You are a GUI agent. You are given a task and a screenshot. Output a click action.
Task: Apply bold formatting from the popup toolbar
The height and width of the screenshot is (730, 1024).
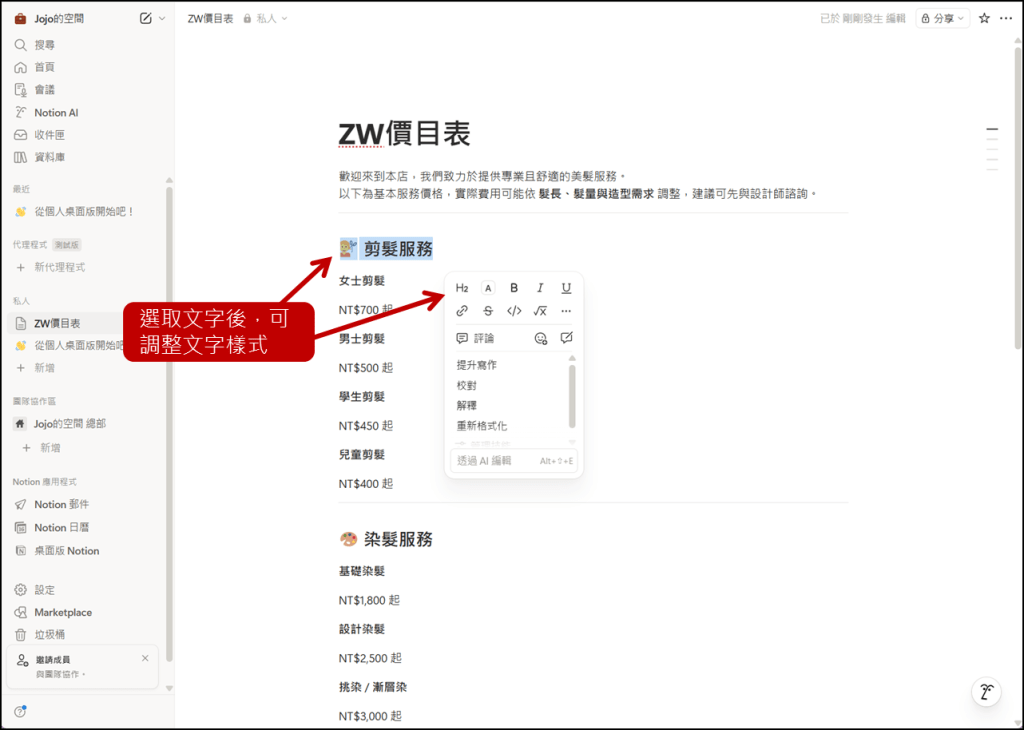point(514,288)
